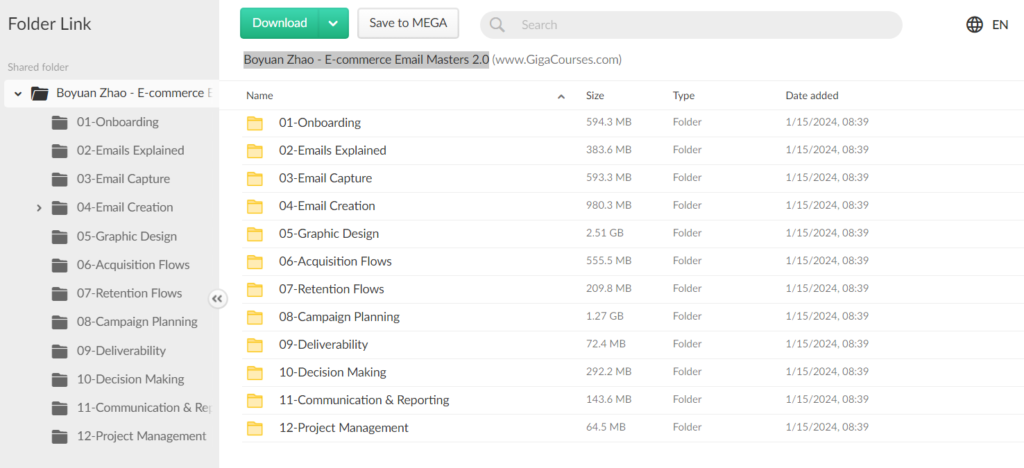Open 09-Deliverability name in file list
The height and width of the screenshot is (468, 1024).
pyautogui.click(x=323, y=345)
